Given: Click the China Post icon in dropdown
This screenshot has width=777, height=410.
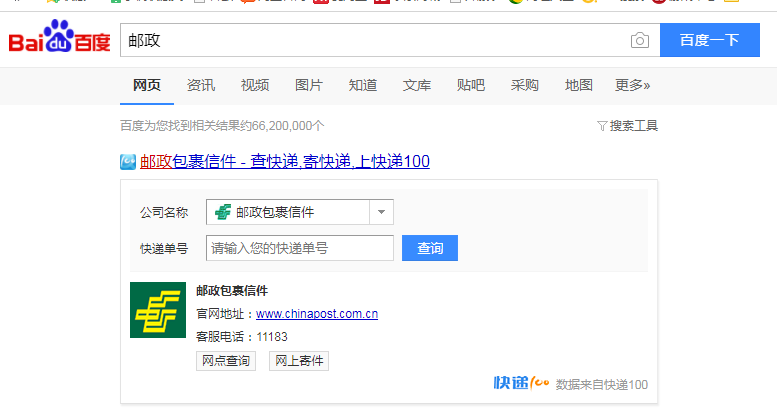Looking at the screenshot, I should tap(223, 212).
